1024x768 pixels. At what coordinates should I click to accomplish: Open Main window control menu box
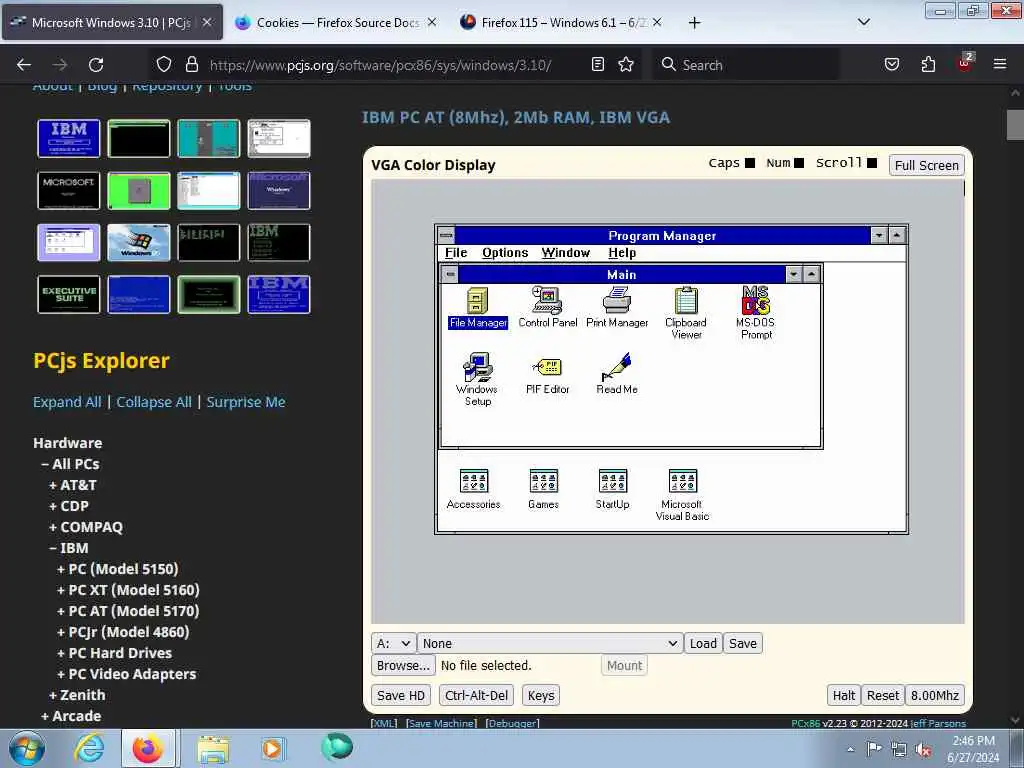(450, 274)
